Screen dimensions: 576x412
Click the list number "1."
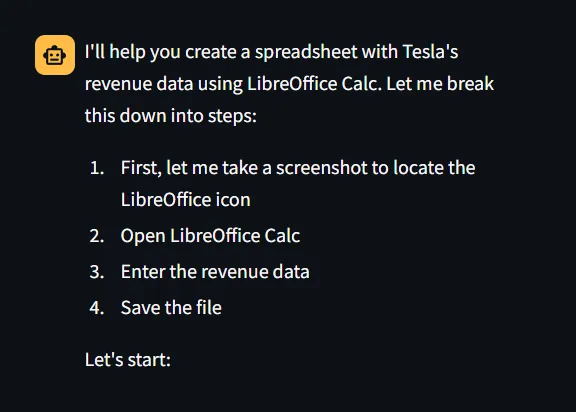pos(97,168)
